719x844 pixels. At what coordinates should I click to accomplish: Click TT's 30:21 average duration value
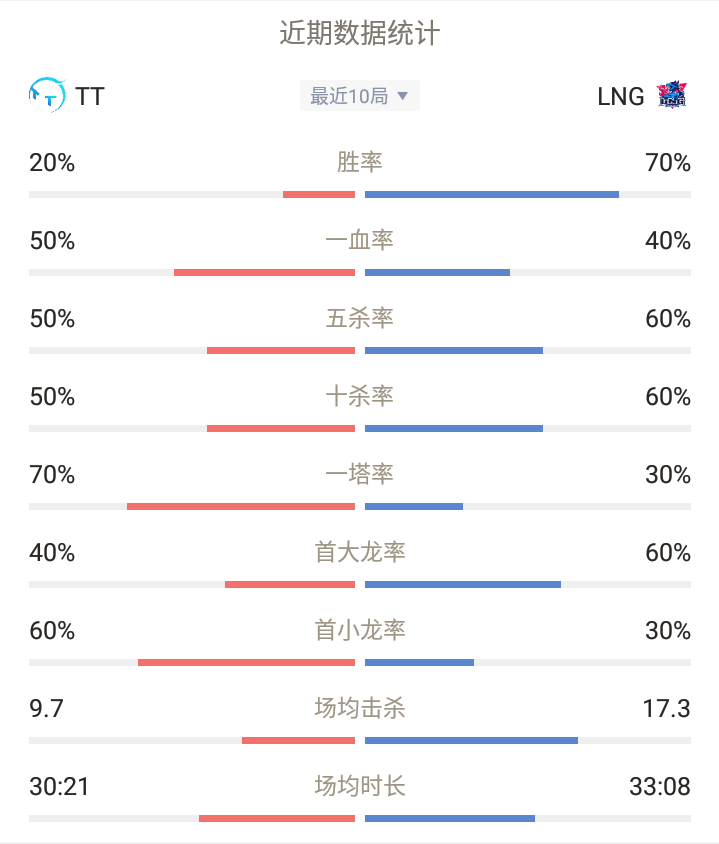[59, 786]
